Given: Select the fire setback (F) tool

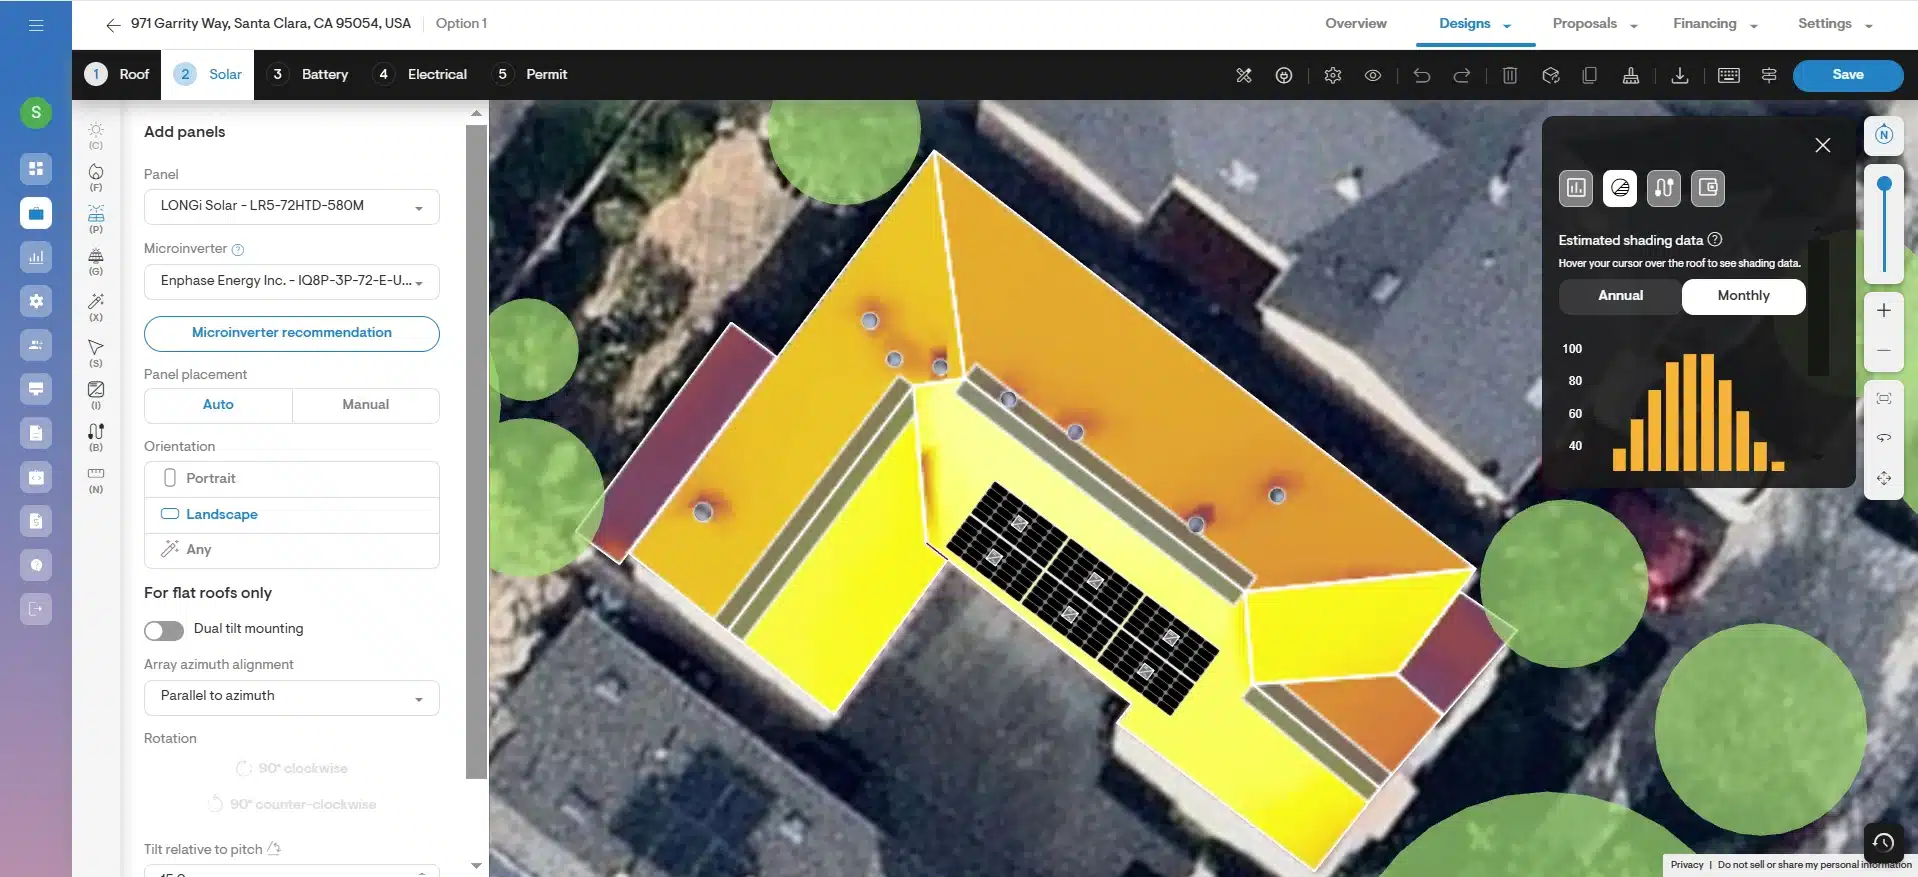Looking at the screenshot, I should point(96,175).
